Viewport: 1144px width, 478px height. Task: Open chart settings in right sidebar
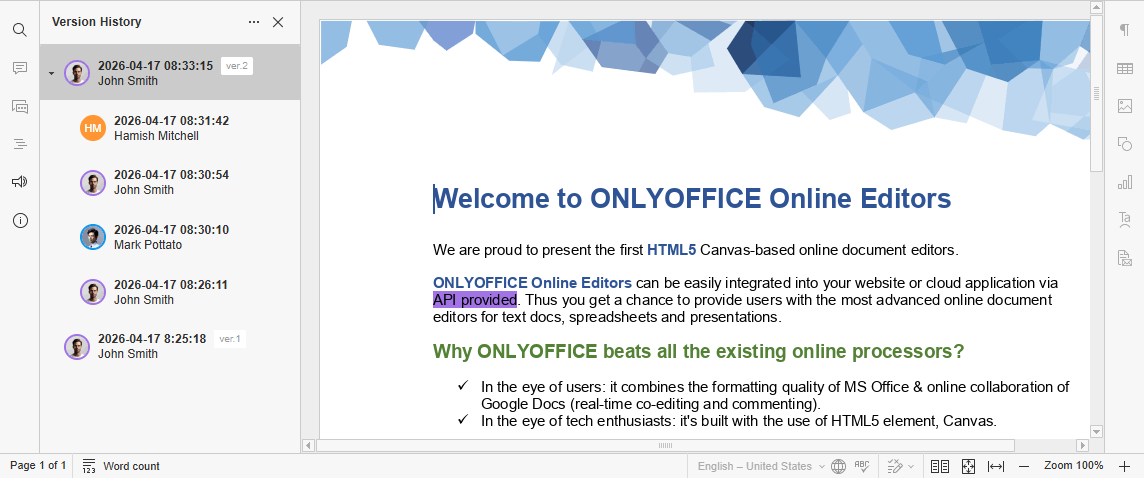point(1124,182)
